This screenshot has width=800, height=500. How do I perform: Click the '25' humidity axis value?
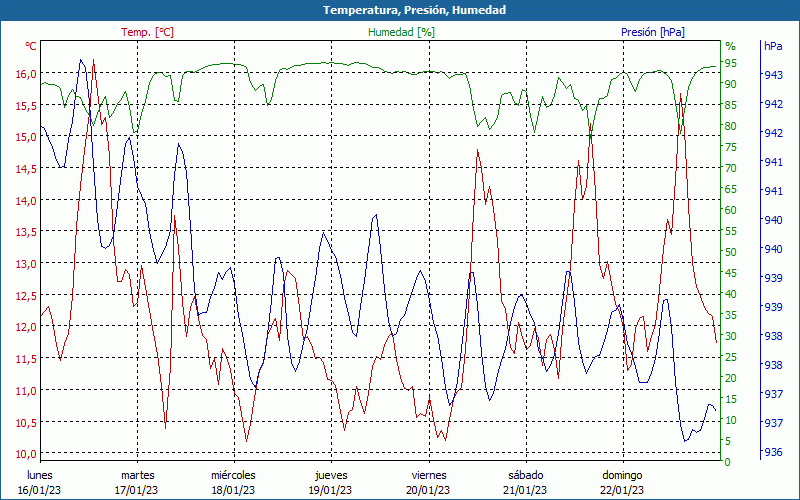(x=731, y=357)
